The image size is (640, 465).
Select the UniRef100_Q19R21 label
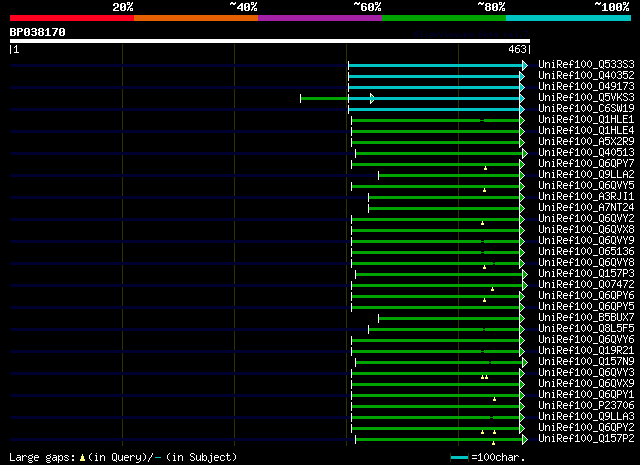(x=586, y=351)
